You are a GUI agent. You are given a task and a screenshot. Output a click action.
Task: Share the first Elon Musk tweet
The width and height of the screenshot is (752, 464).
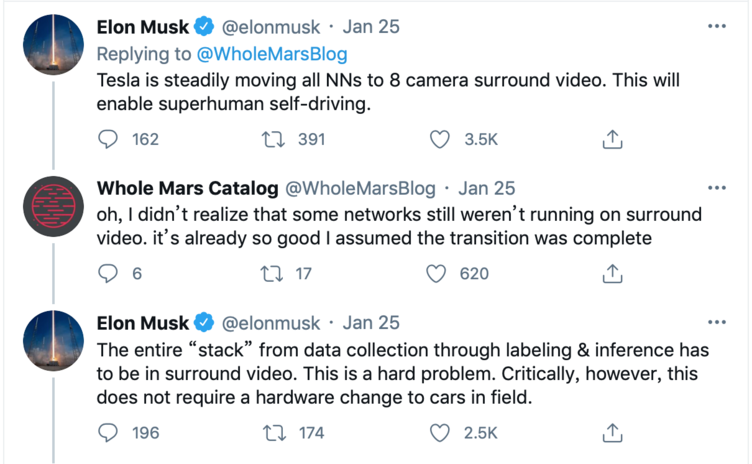tap(615, 140)
